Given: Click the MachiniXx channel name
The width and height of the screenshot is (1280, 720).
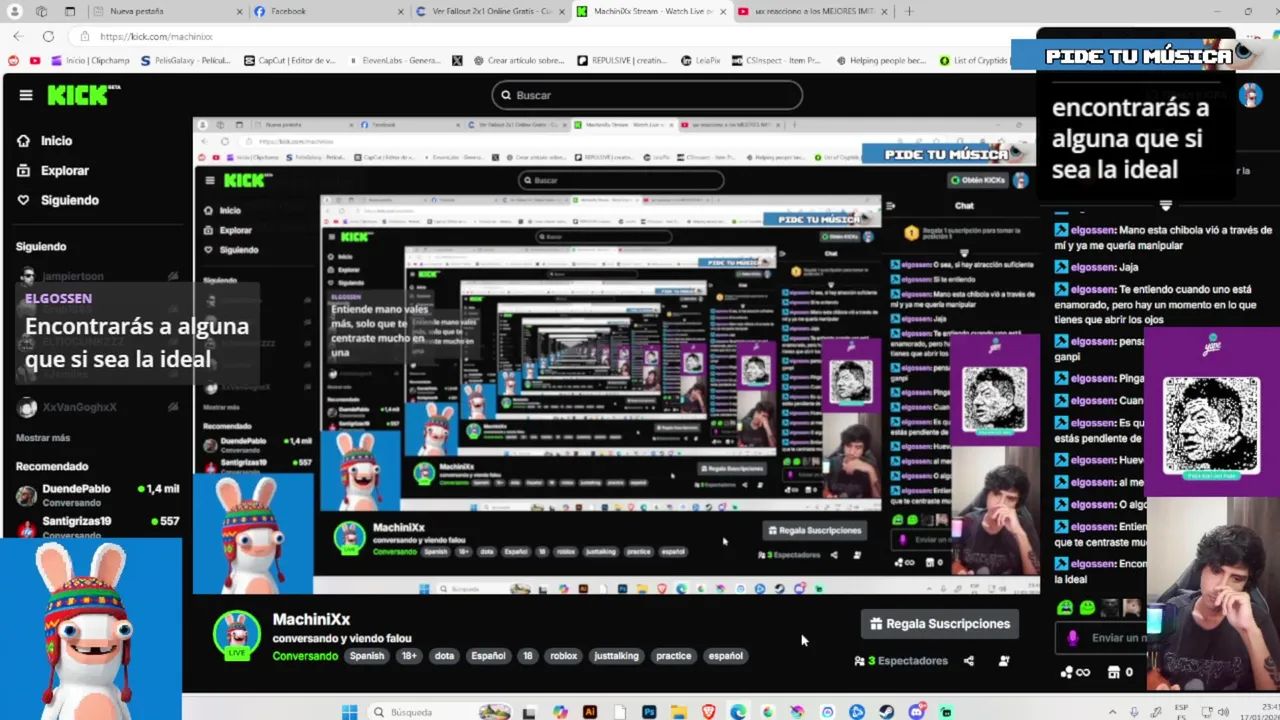Looking at the screenshot, I should (x=311, y=619).
